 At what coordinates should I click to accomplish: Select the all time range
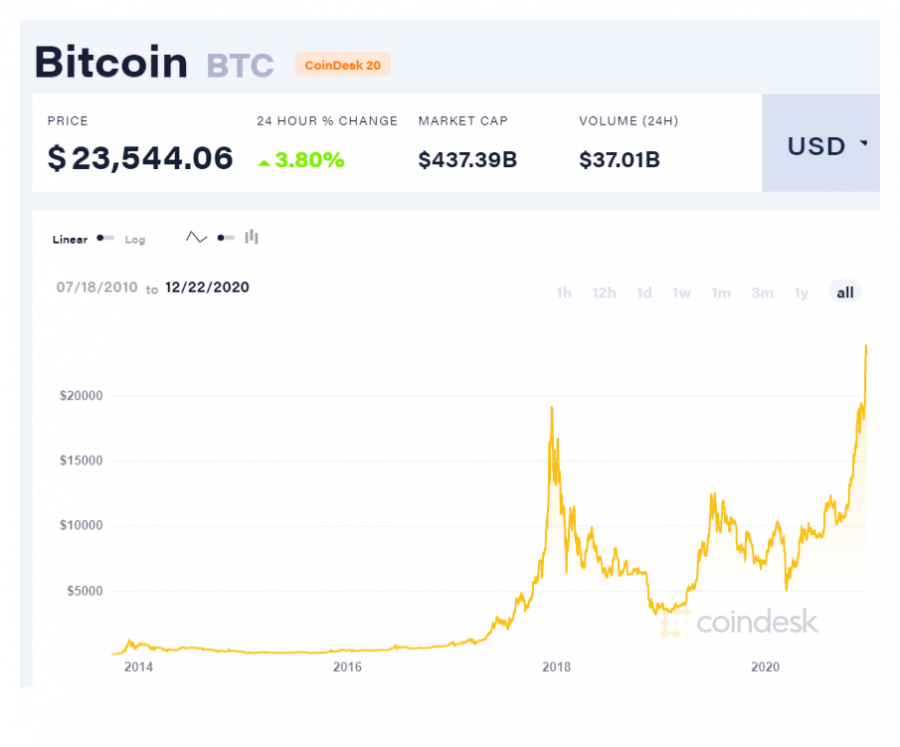pos(845,292)
